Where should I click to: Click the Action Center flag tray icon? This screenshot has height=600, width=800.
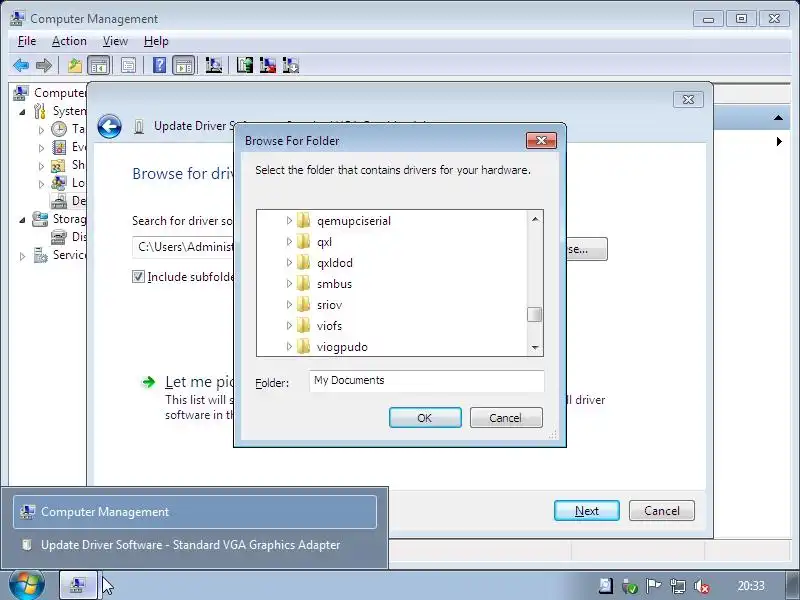point(653,586)
